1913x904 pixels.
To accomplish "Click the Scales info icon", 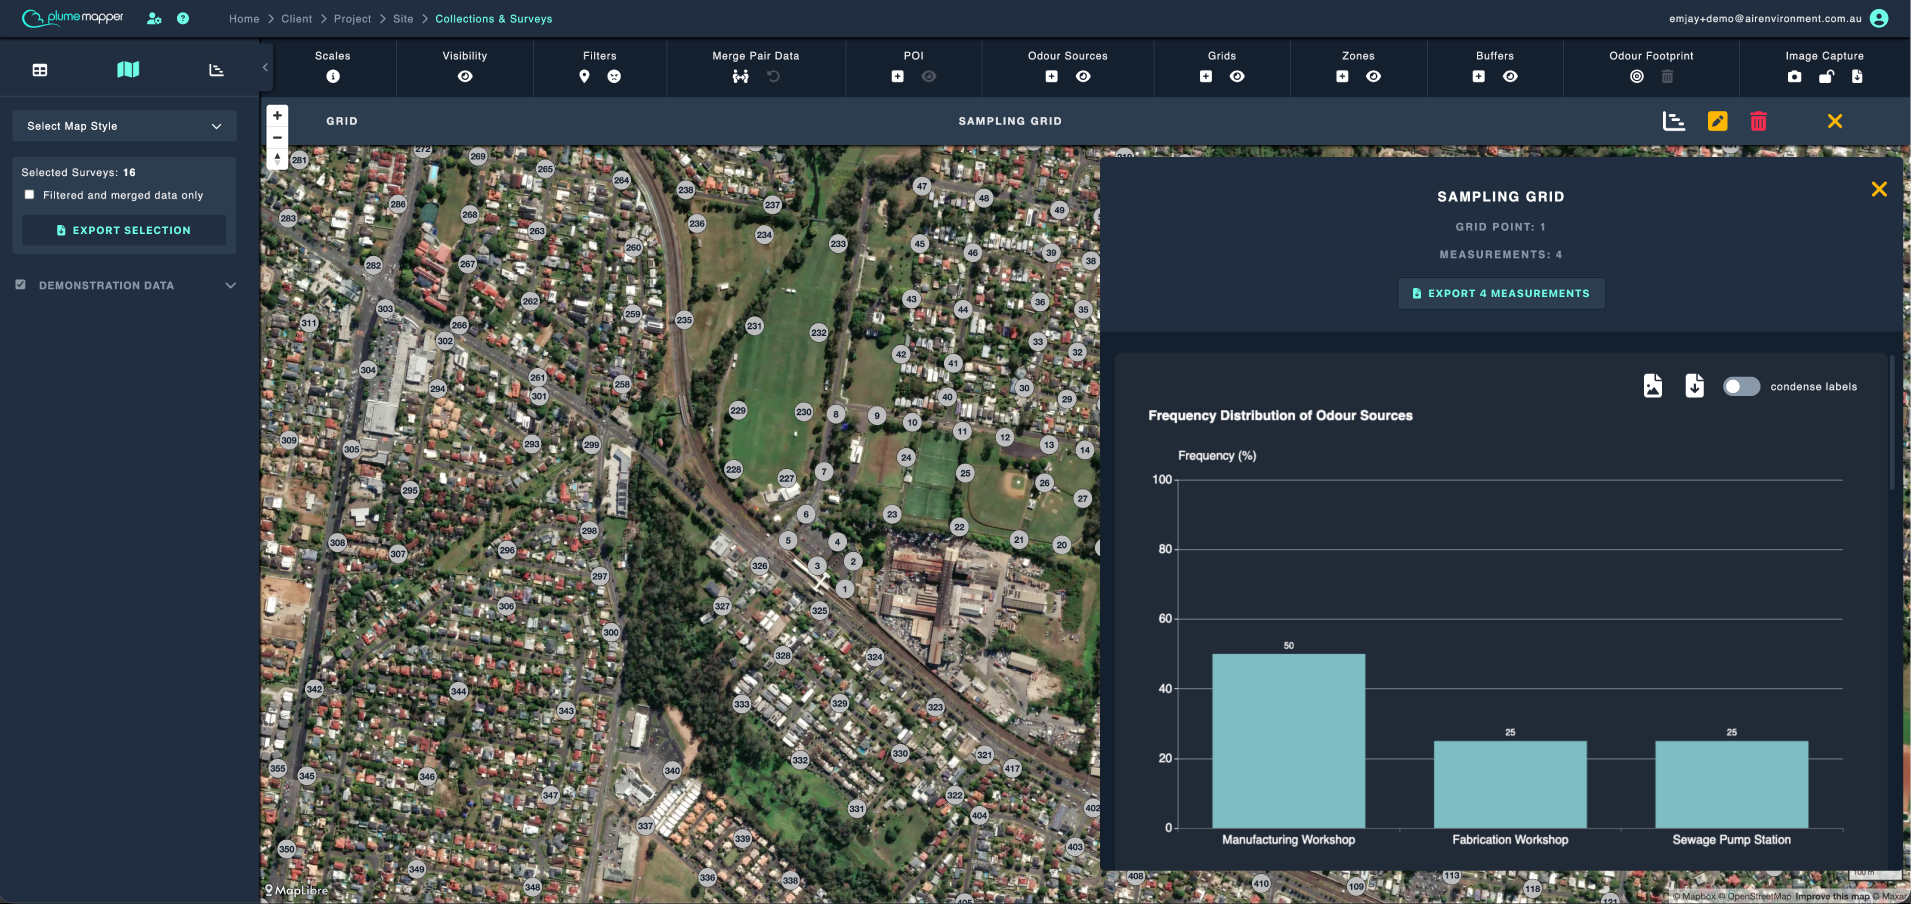I will point(333,76).
